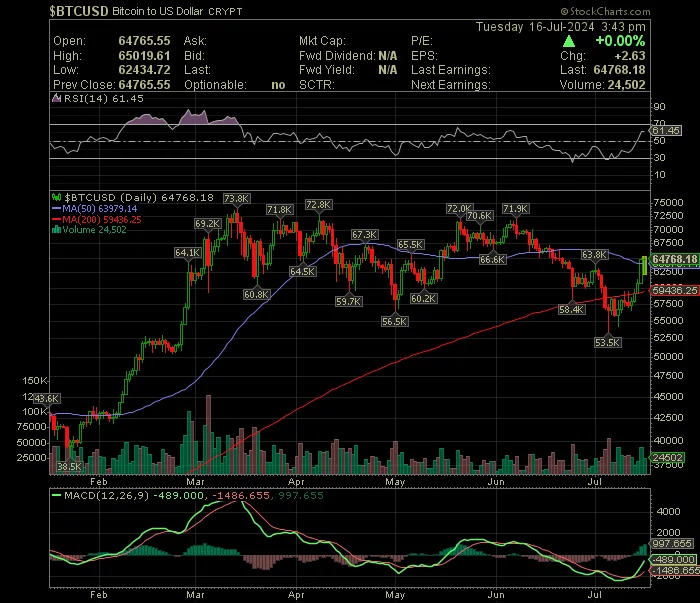
Task: Click the MACD(12,26,9) legend label
Action: coord(106,495)
